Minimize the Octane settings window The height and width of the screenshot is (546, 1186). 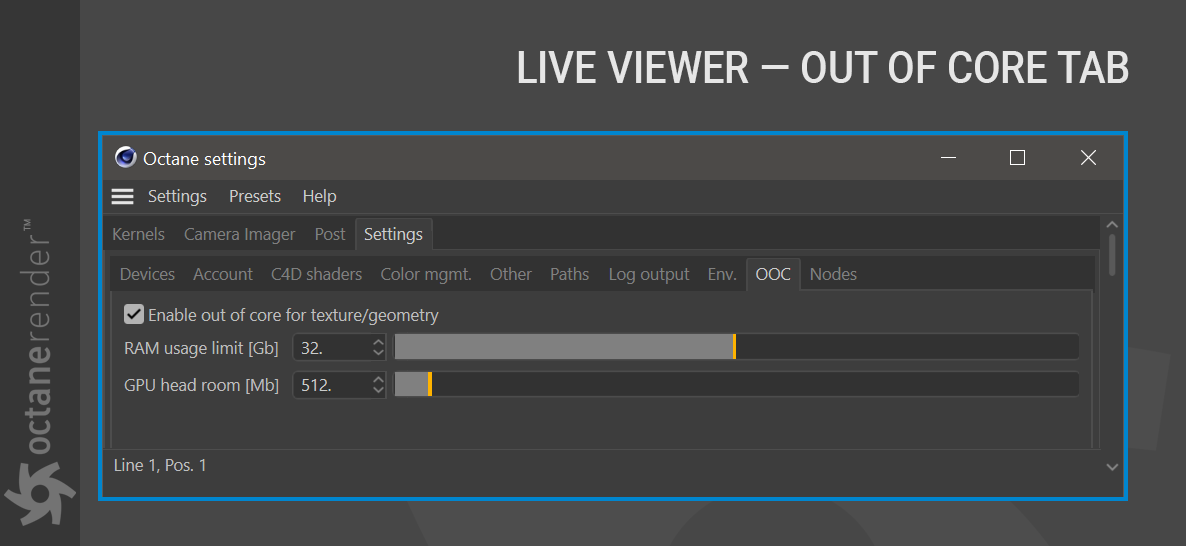click(x=948, y=157)
